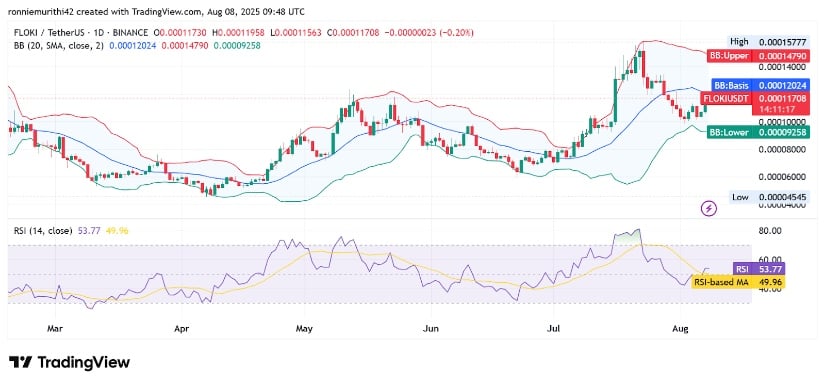Click the Aug date on time axis
Screen dimensions: 825x385
(681, 329)
